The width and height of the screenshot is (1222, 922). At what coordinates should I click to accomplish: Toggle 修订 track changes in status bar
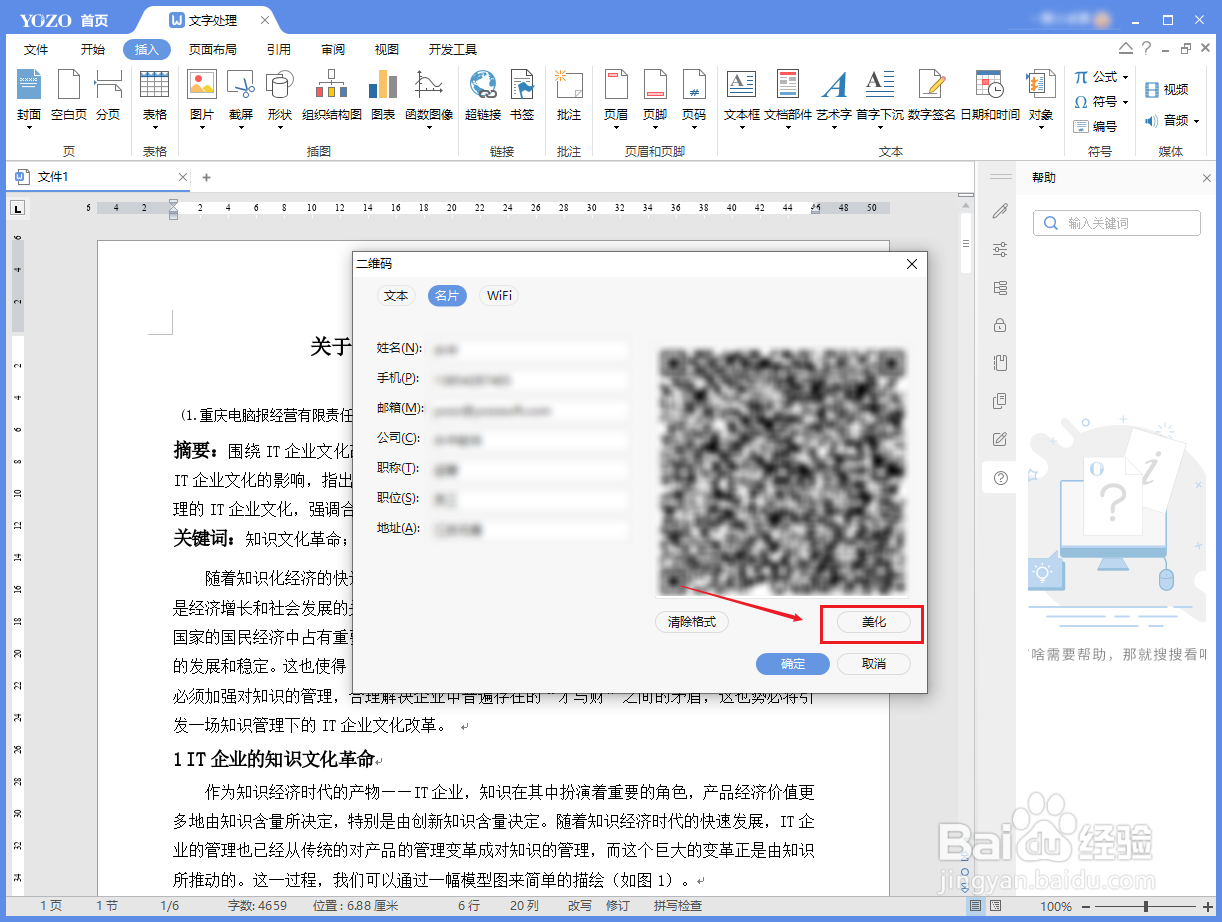[617, 906]
